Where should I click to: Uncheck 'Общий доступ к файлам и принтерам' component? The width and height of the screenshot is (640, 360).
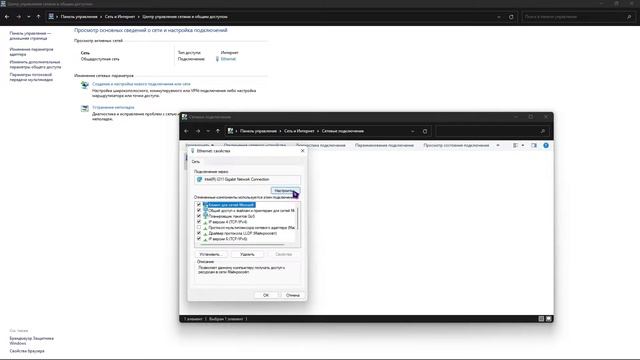[199, 211]
